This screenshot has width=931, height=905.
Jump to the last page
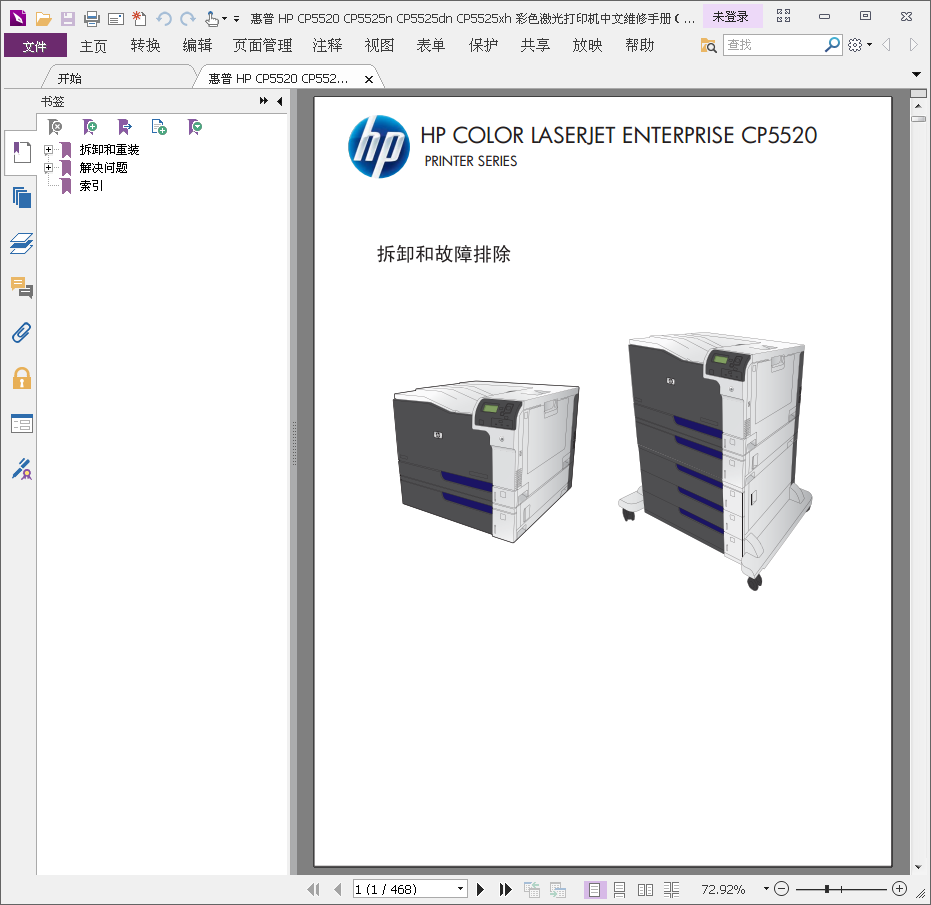(x=505, y=889)
